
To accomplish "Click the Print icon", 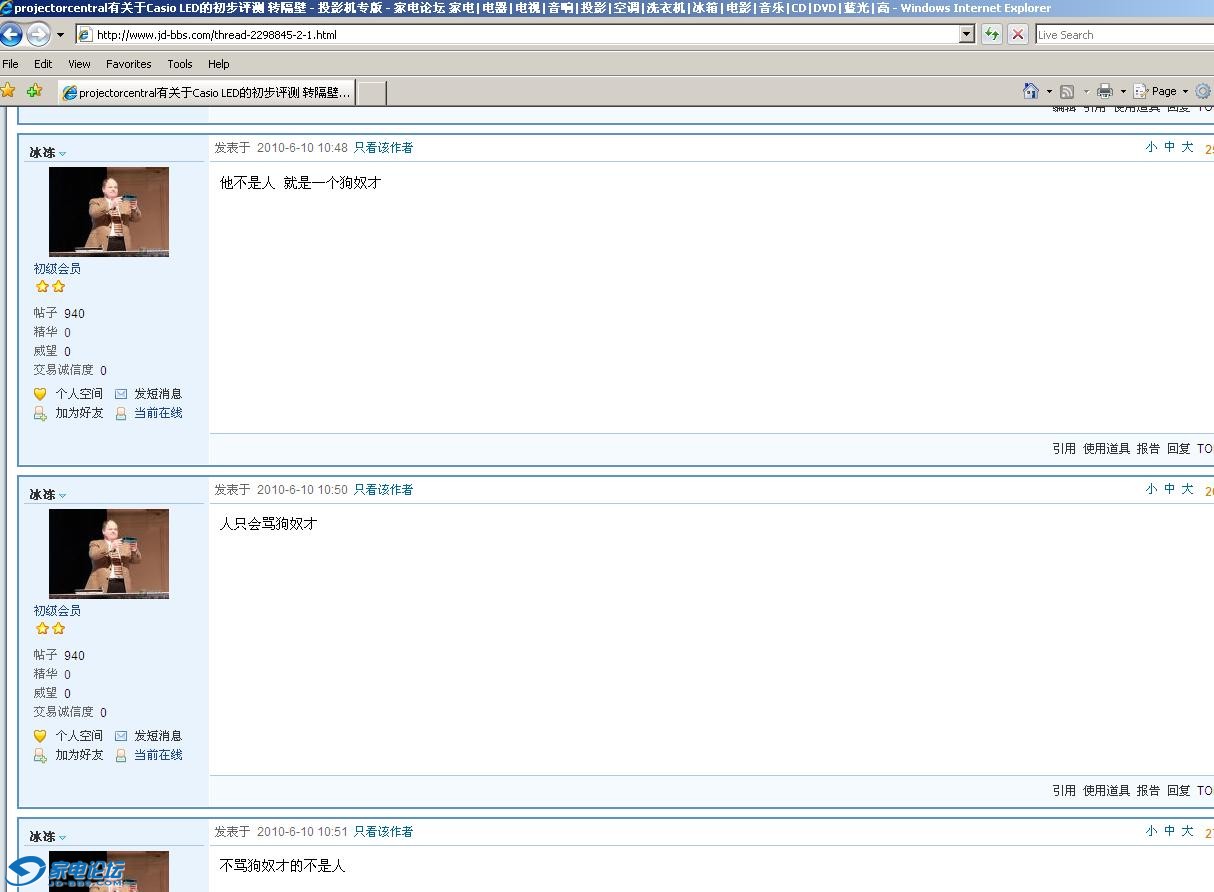I will (1105, 91).
